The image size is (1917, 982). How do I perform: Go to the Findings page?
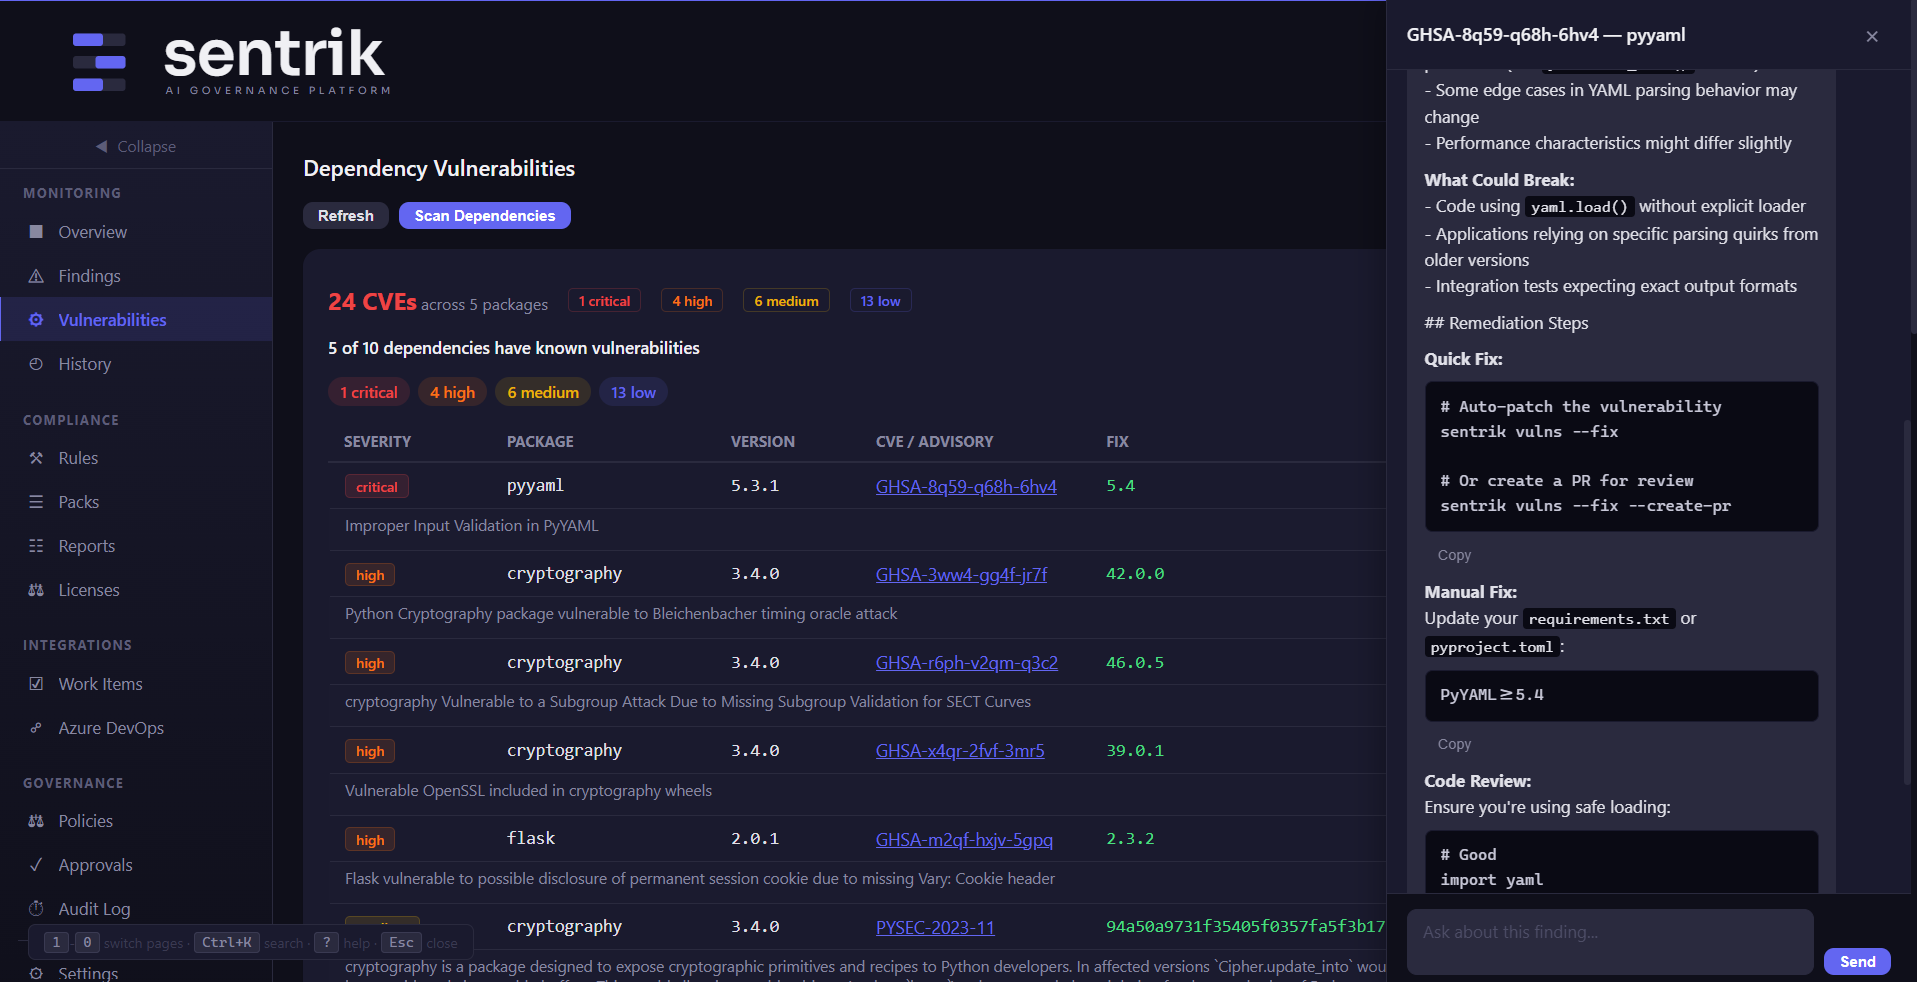click(136, 276)
